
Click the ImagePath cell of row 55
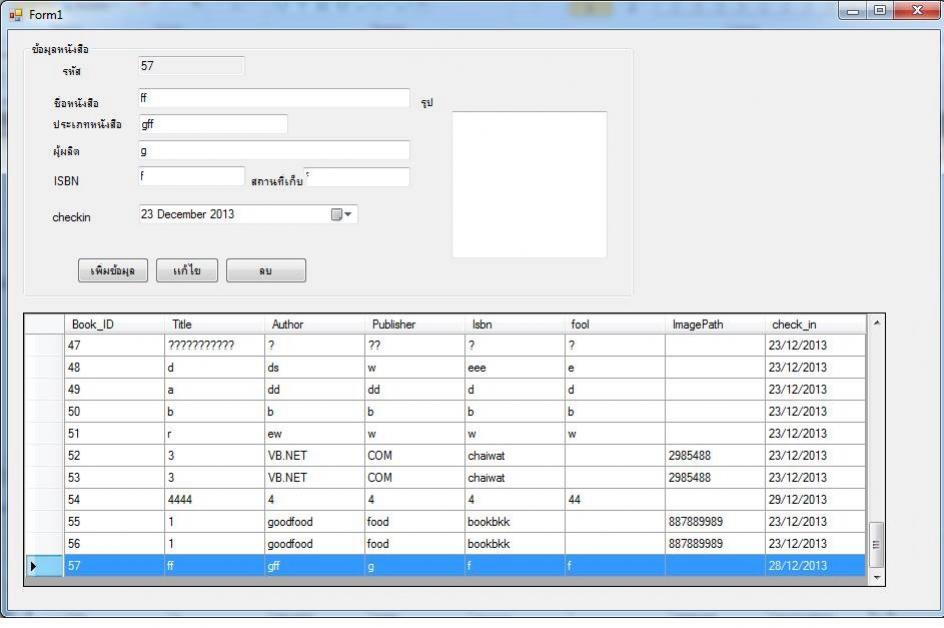click(x=714, y=522)
